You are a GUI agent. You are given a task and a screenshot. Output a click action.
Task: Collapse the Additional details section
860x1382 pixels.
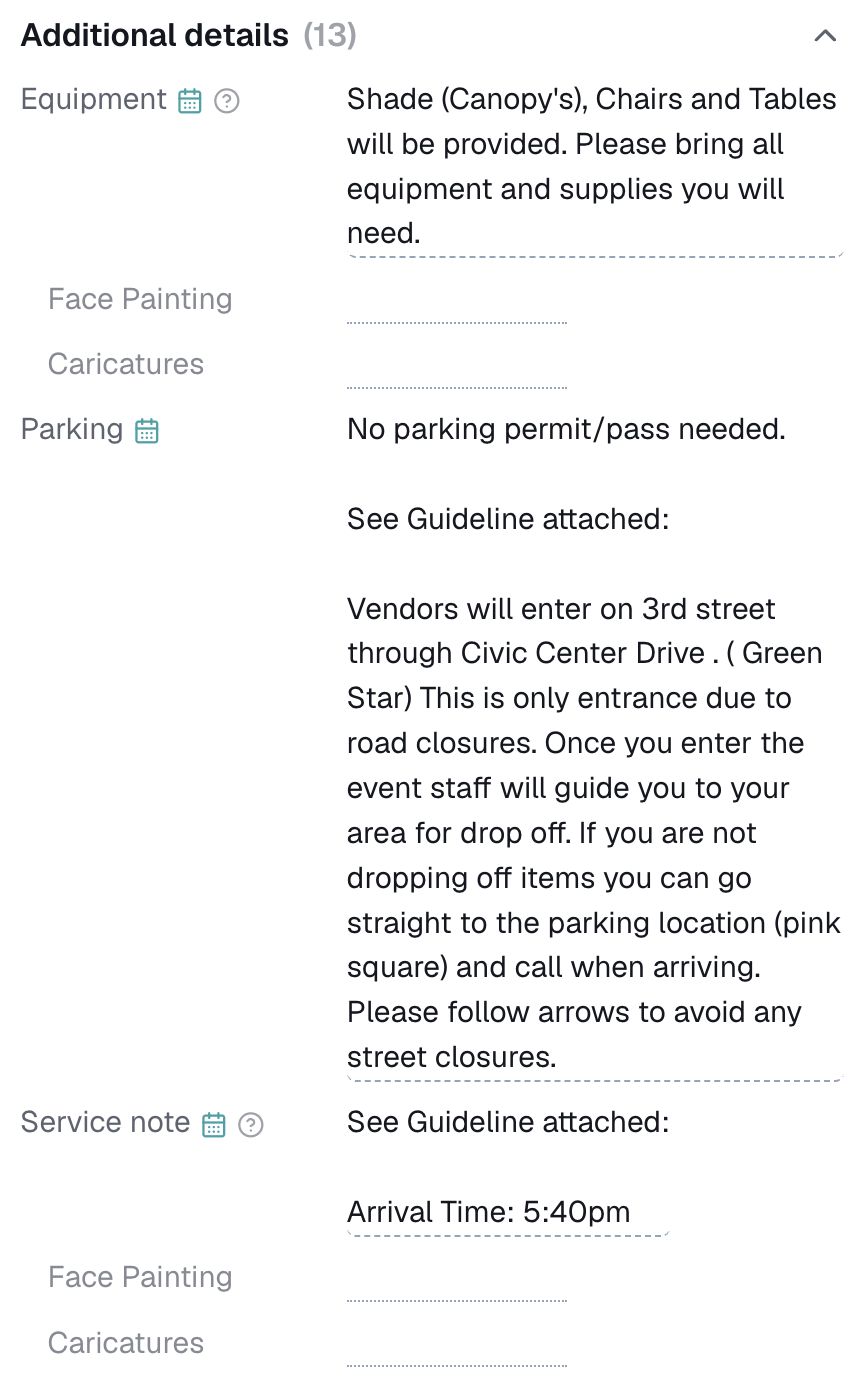click(824, 36)
